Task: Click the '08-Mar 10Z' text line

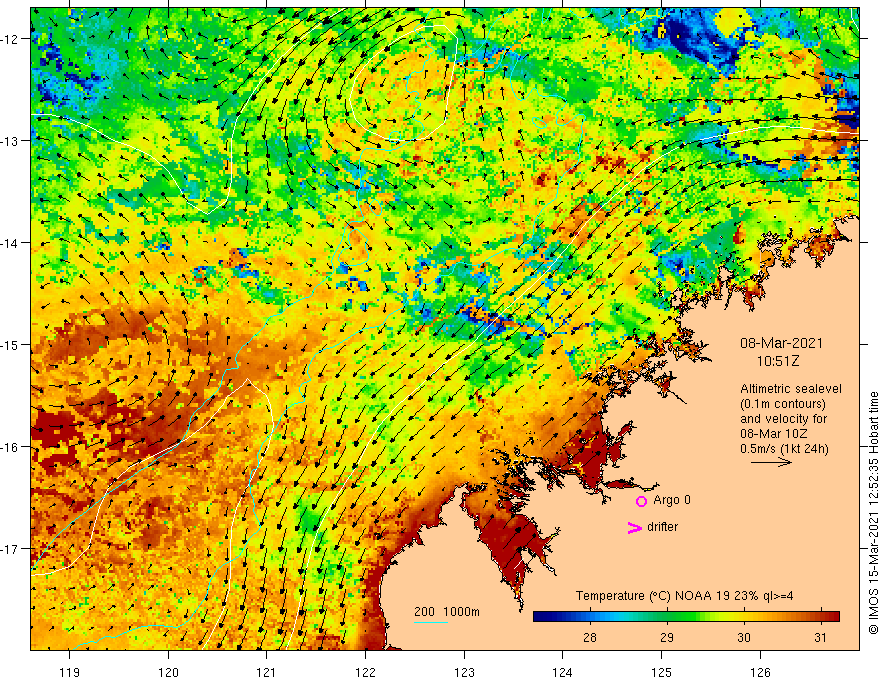Action: pyautogui.click(x=774, y=434)
